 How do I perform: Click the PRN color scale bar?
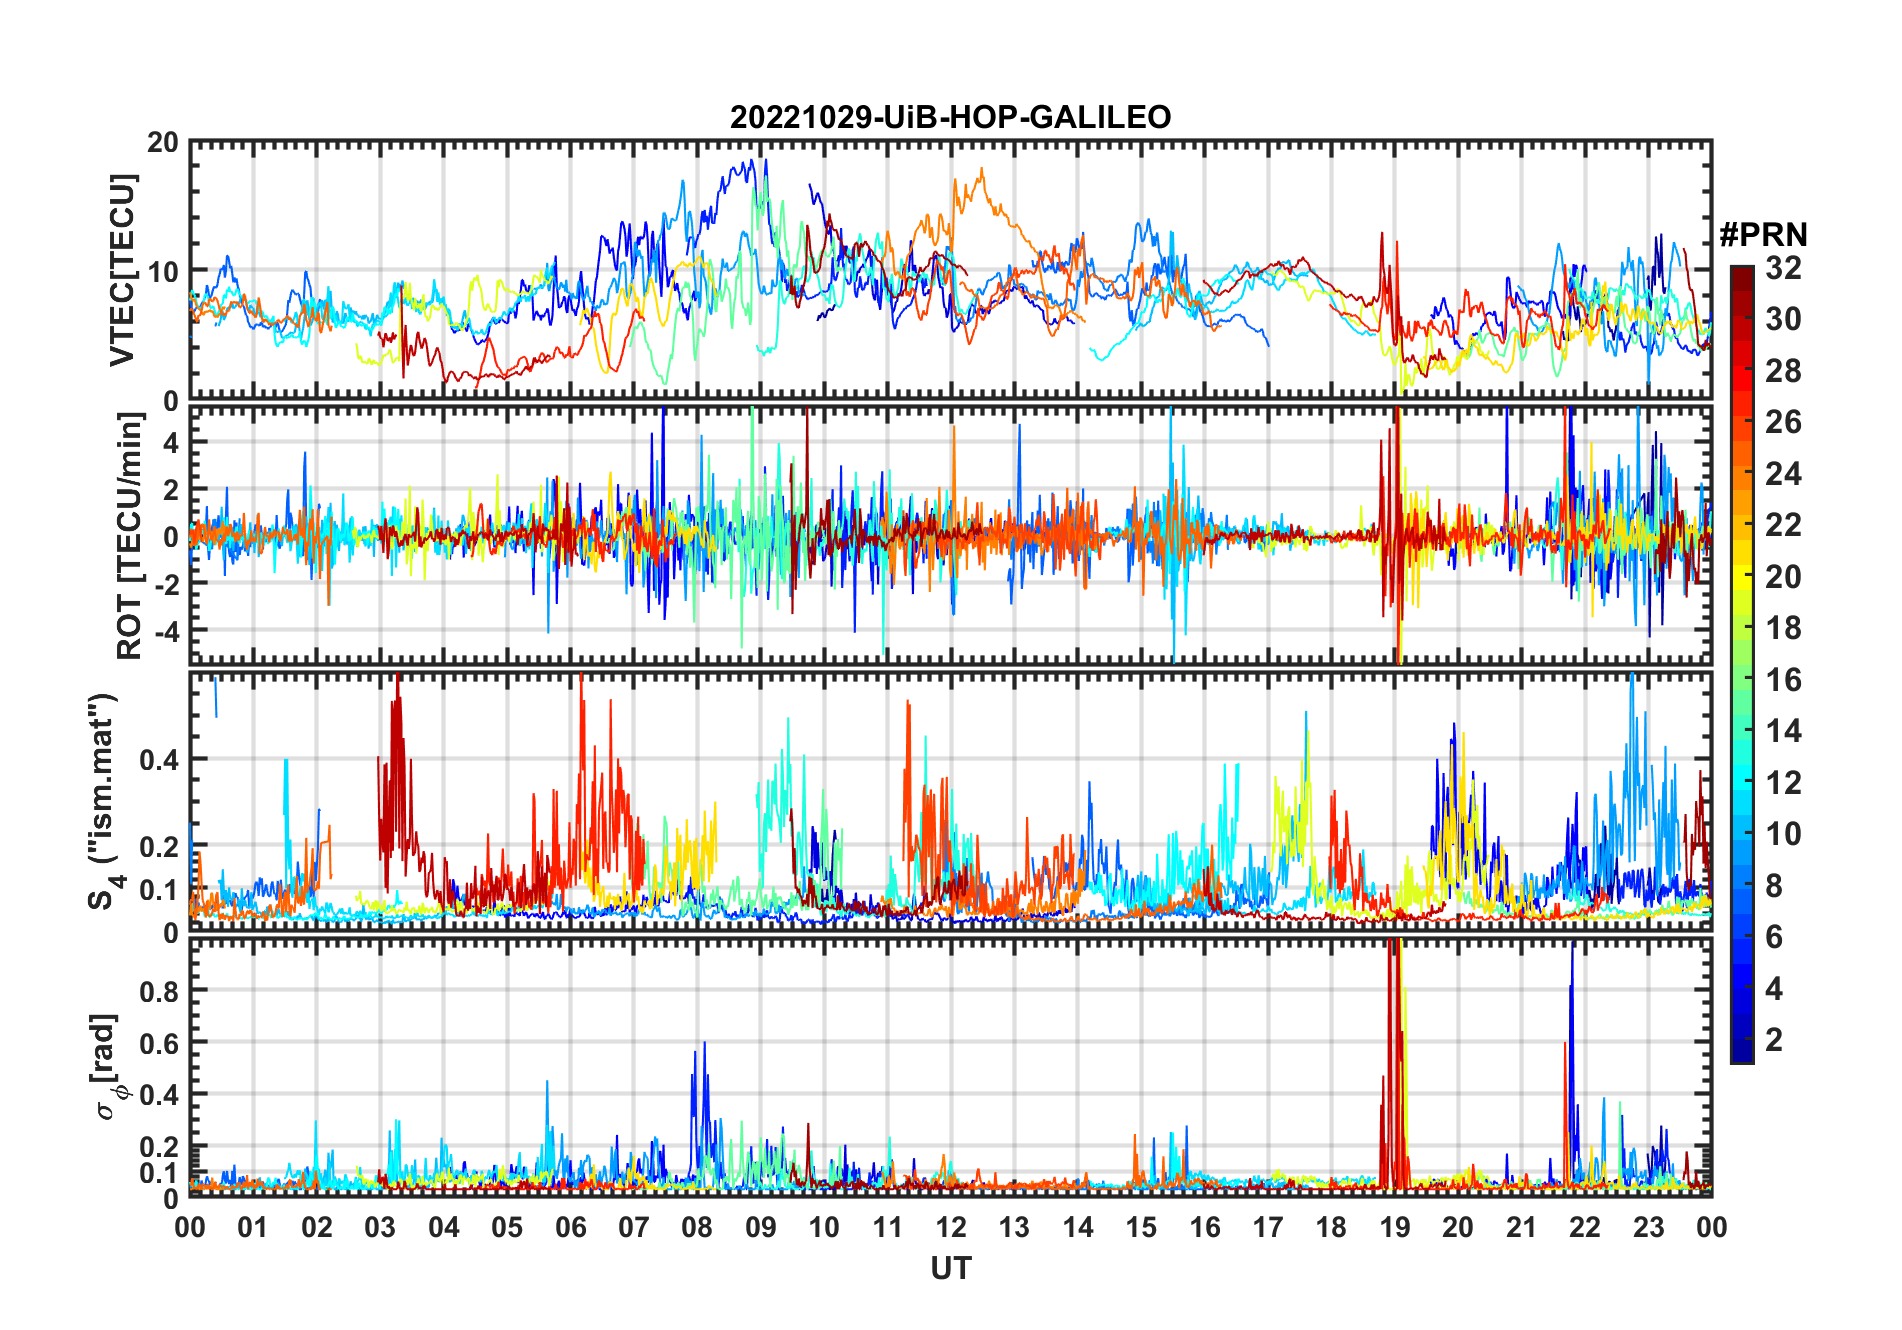[1742, 664]
